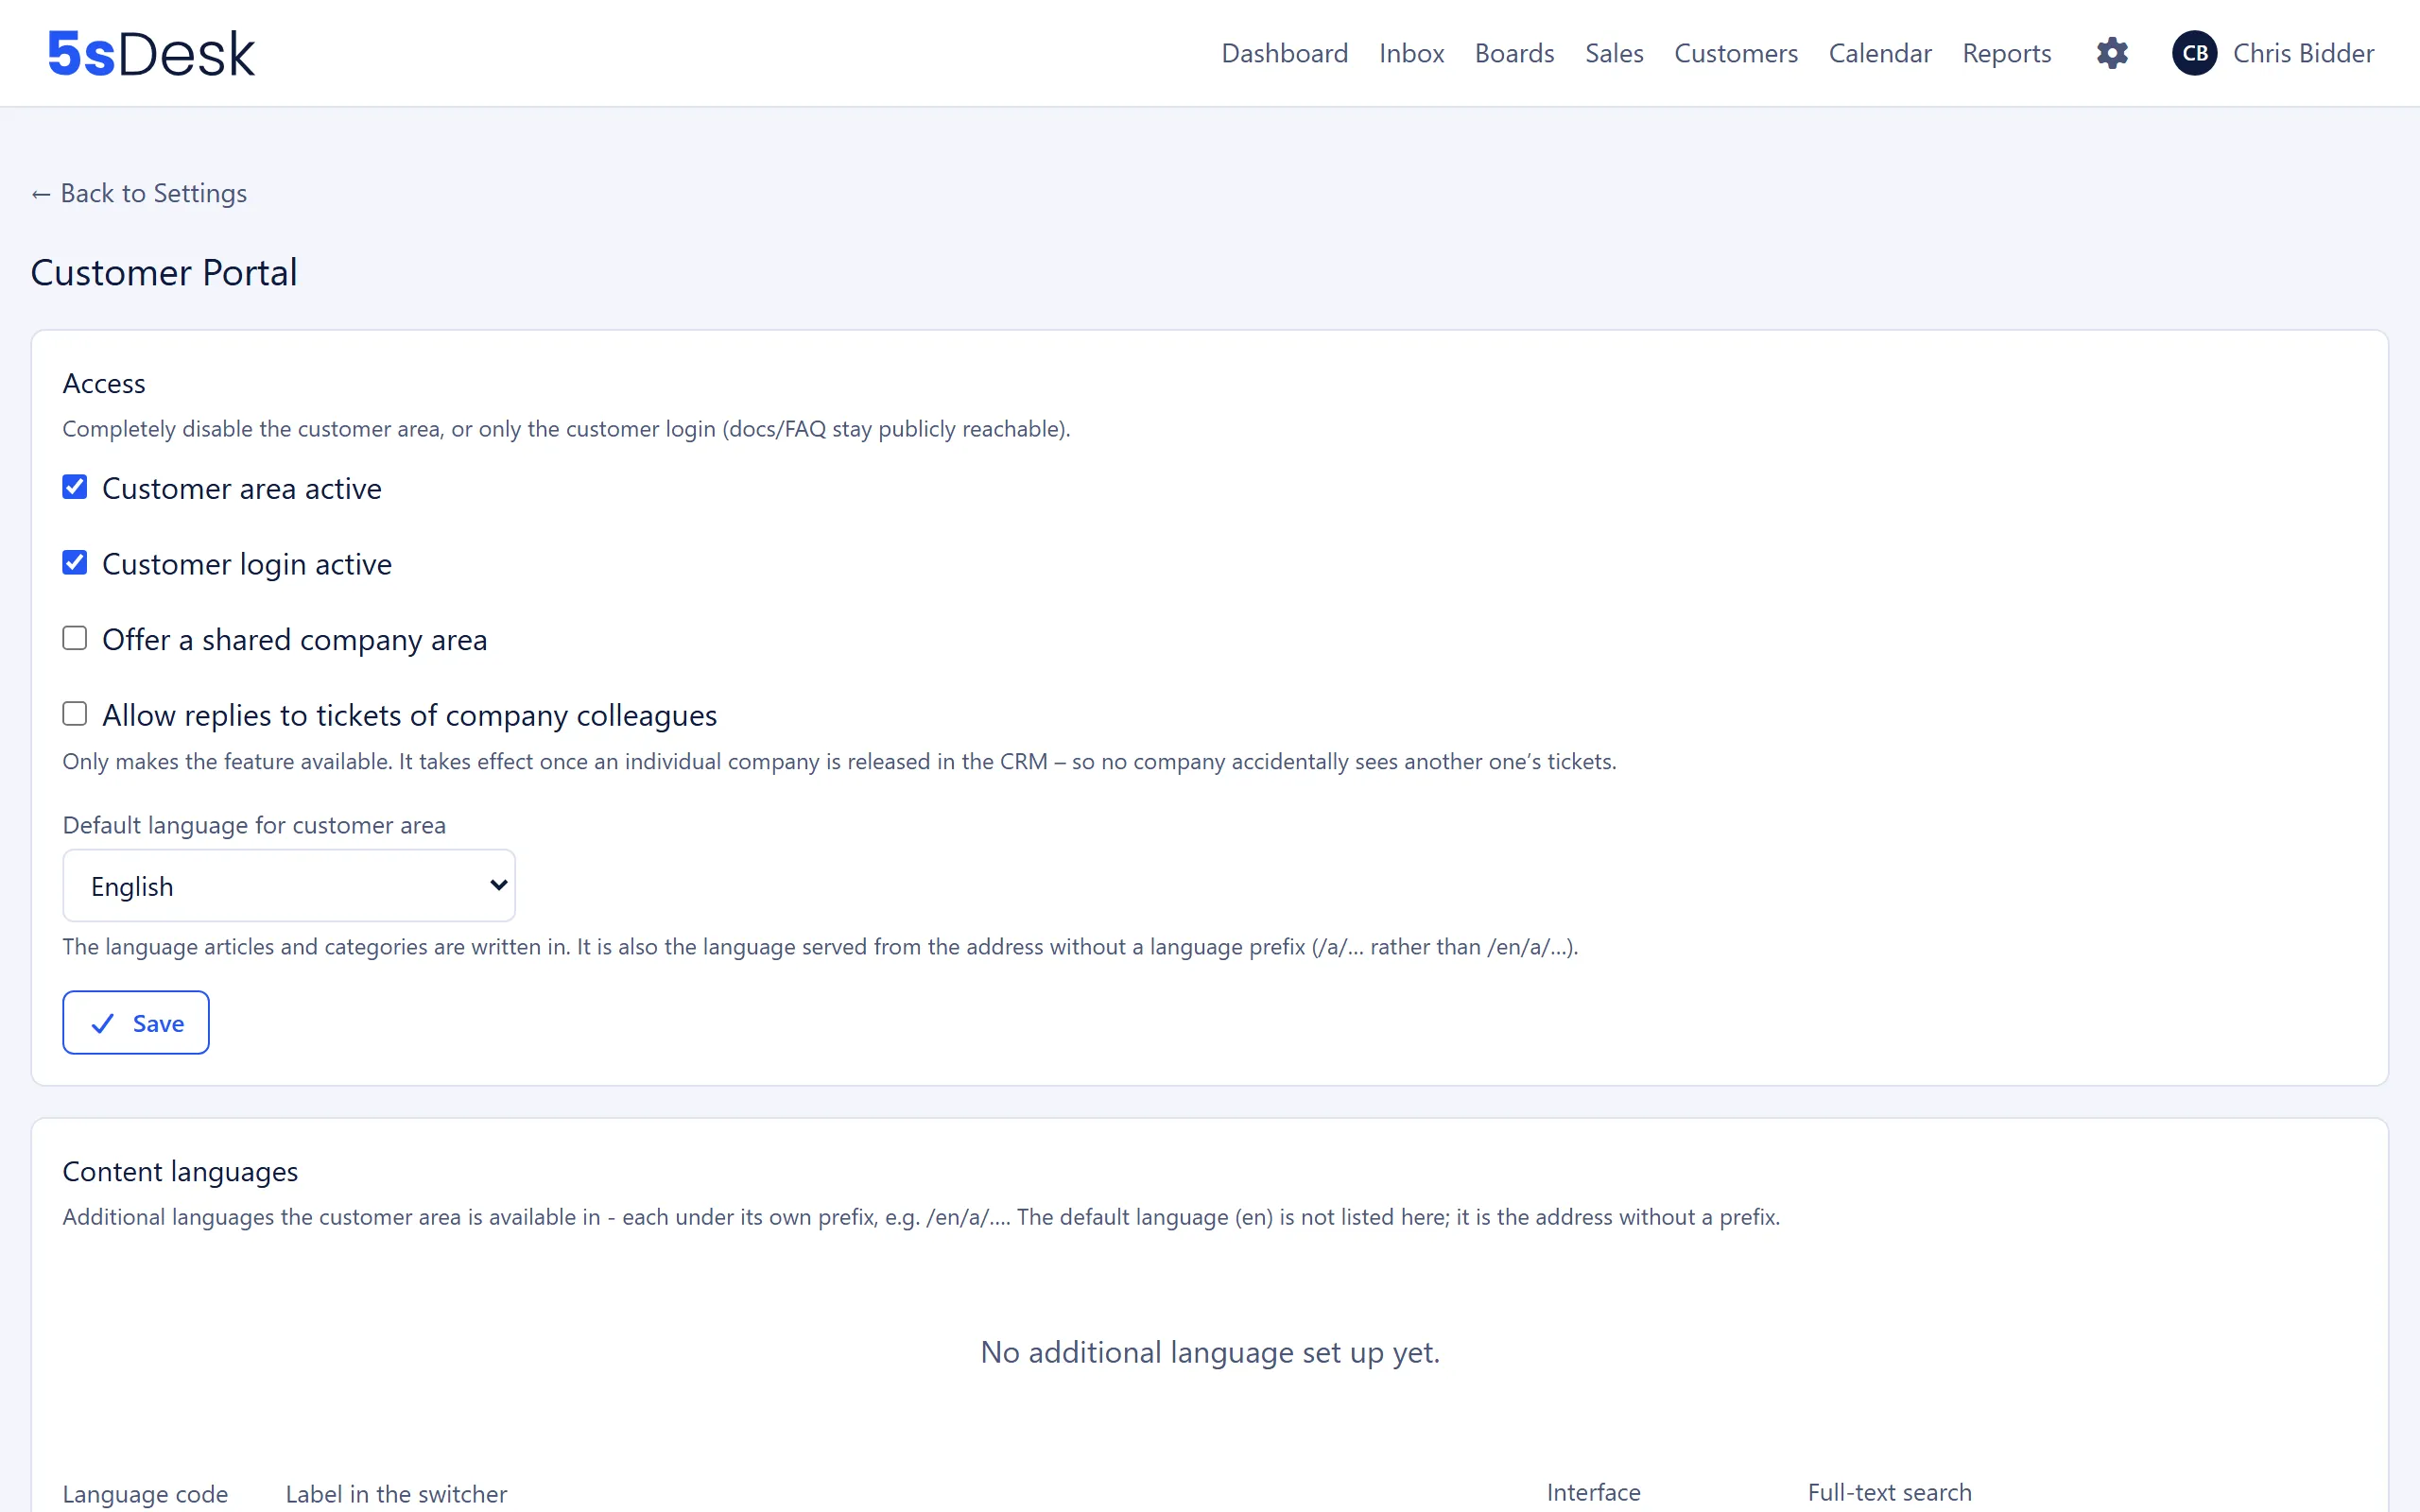
Task: Click the Content languages heading
Action: pyautogui.click(x=180, y=1171)
